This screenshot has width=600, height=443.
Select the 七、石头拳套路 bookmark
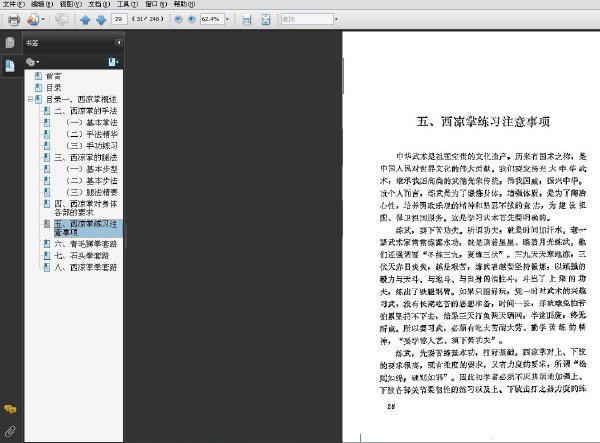(x=82, y=255)
